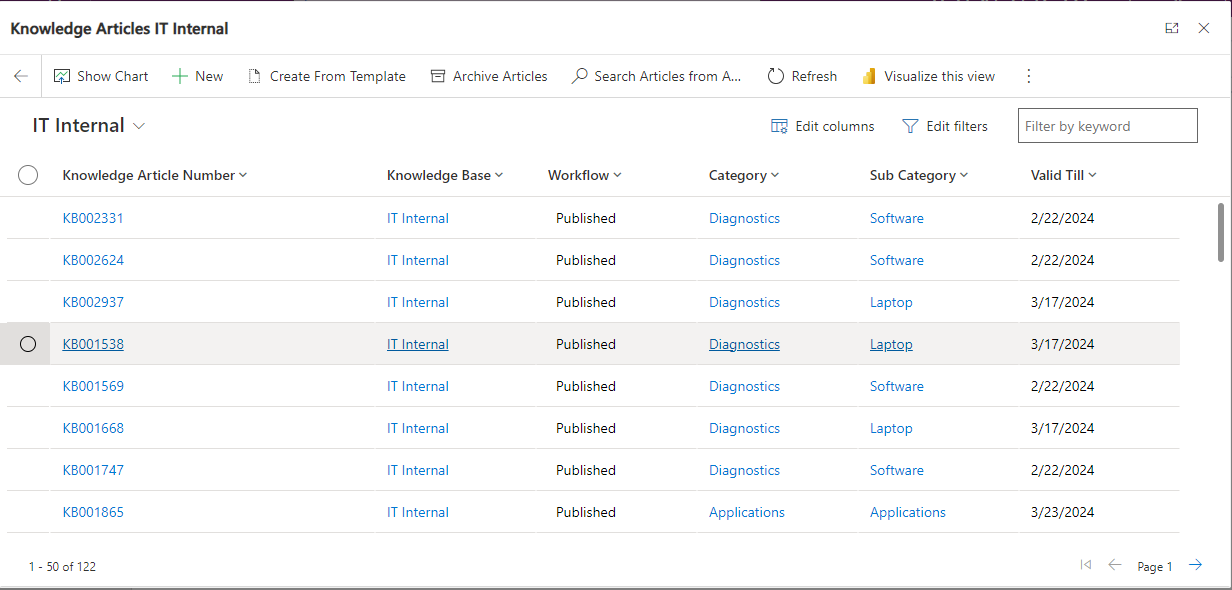Refresh the article list
Screen dimensions: 1232x590
(x=802, y=76)
